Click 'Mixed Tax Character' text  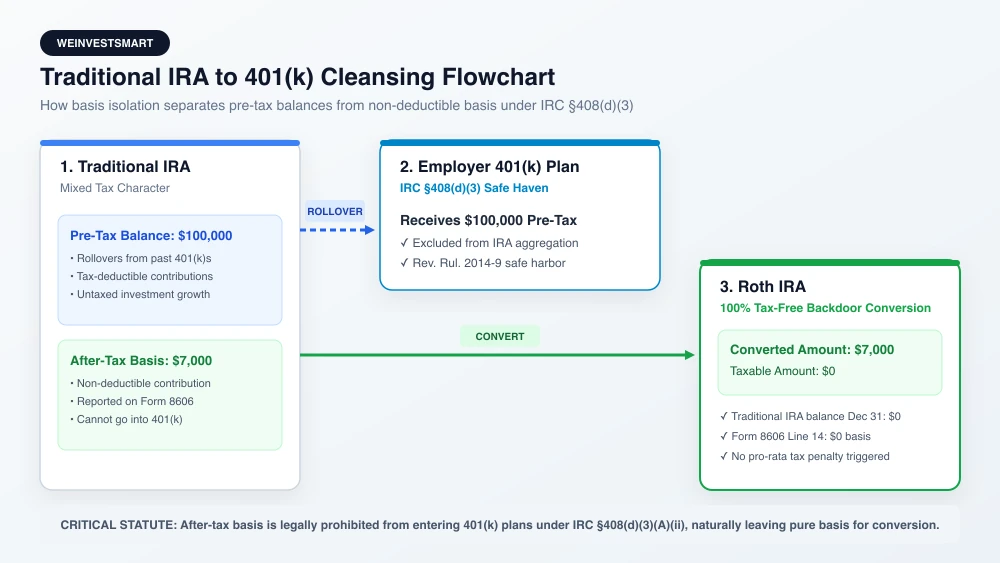115,188
